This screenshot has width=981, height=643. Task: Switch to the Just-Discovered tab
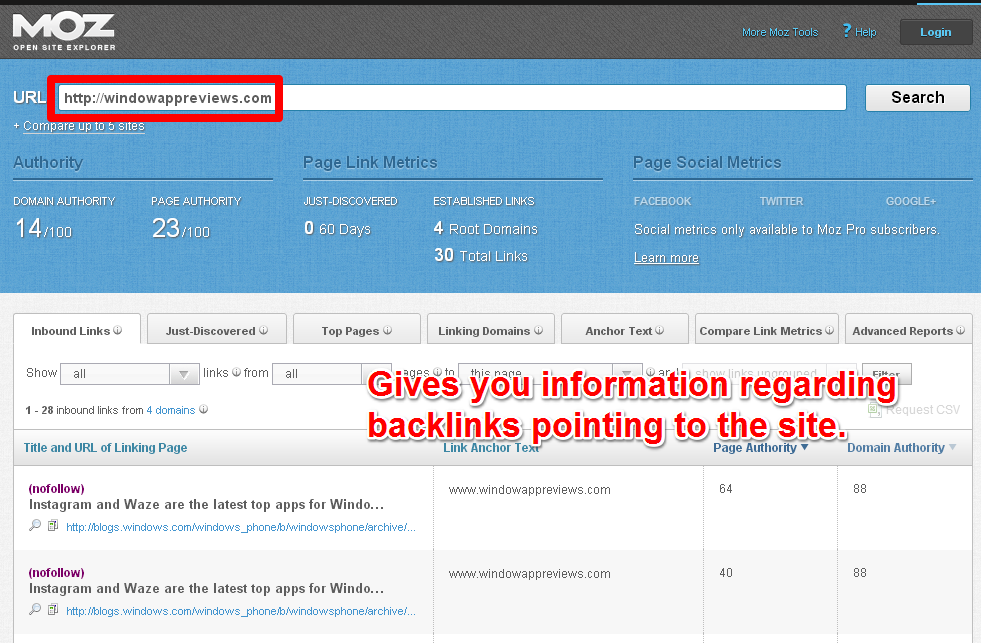tap(216, 330)
